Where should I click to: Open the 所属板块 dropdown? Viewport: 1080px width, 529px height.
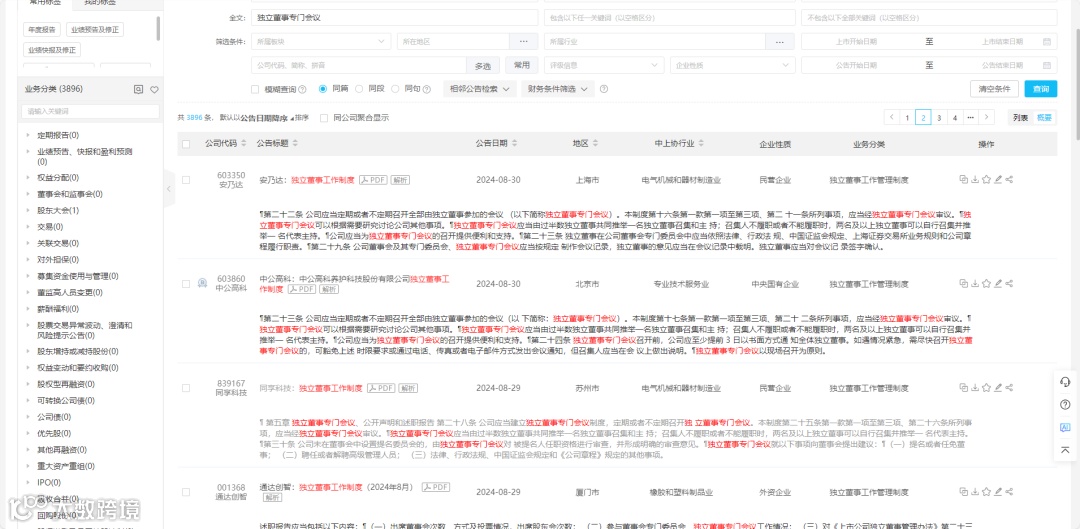point(321,41)
